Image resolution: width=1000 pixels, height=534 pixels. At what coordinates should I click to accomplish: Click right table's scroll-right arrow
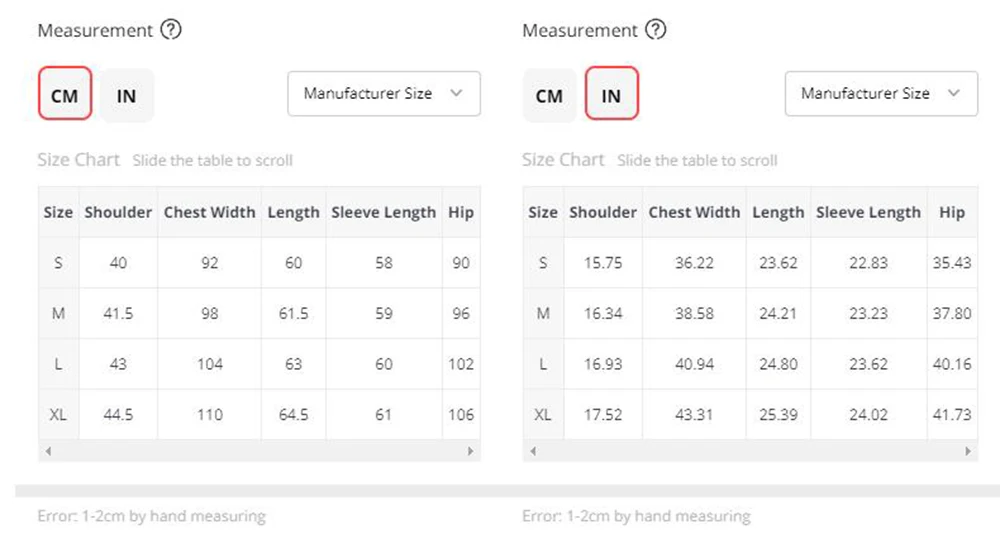point(967,451)
